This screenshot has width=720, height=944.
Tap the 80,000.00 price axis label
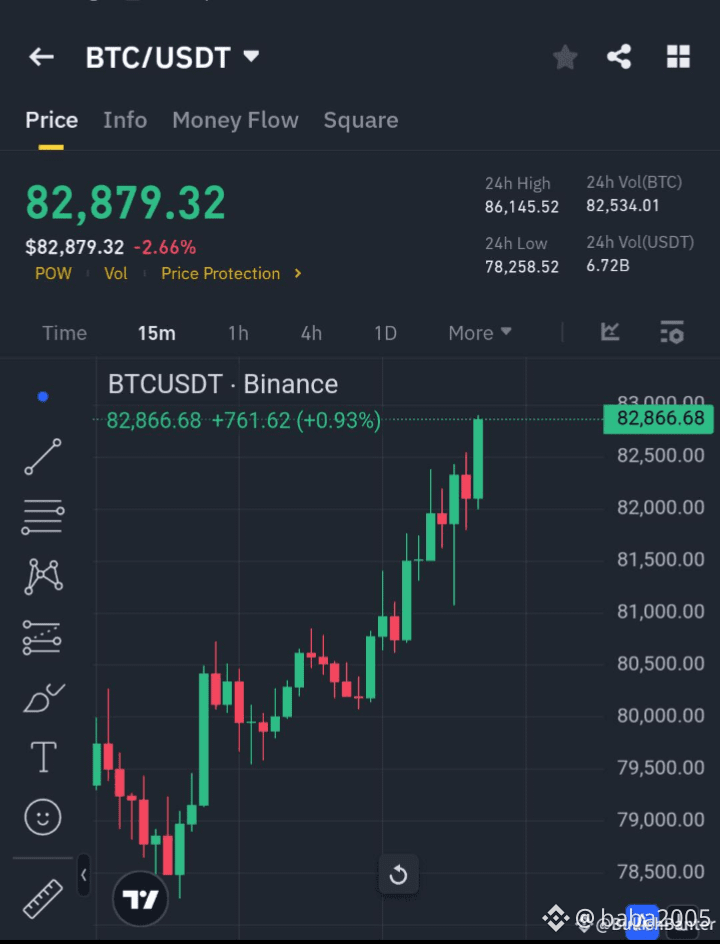(660, 715)
